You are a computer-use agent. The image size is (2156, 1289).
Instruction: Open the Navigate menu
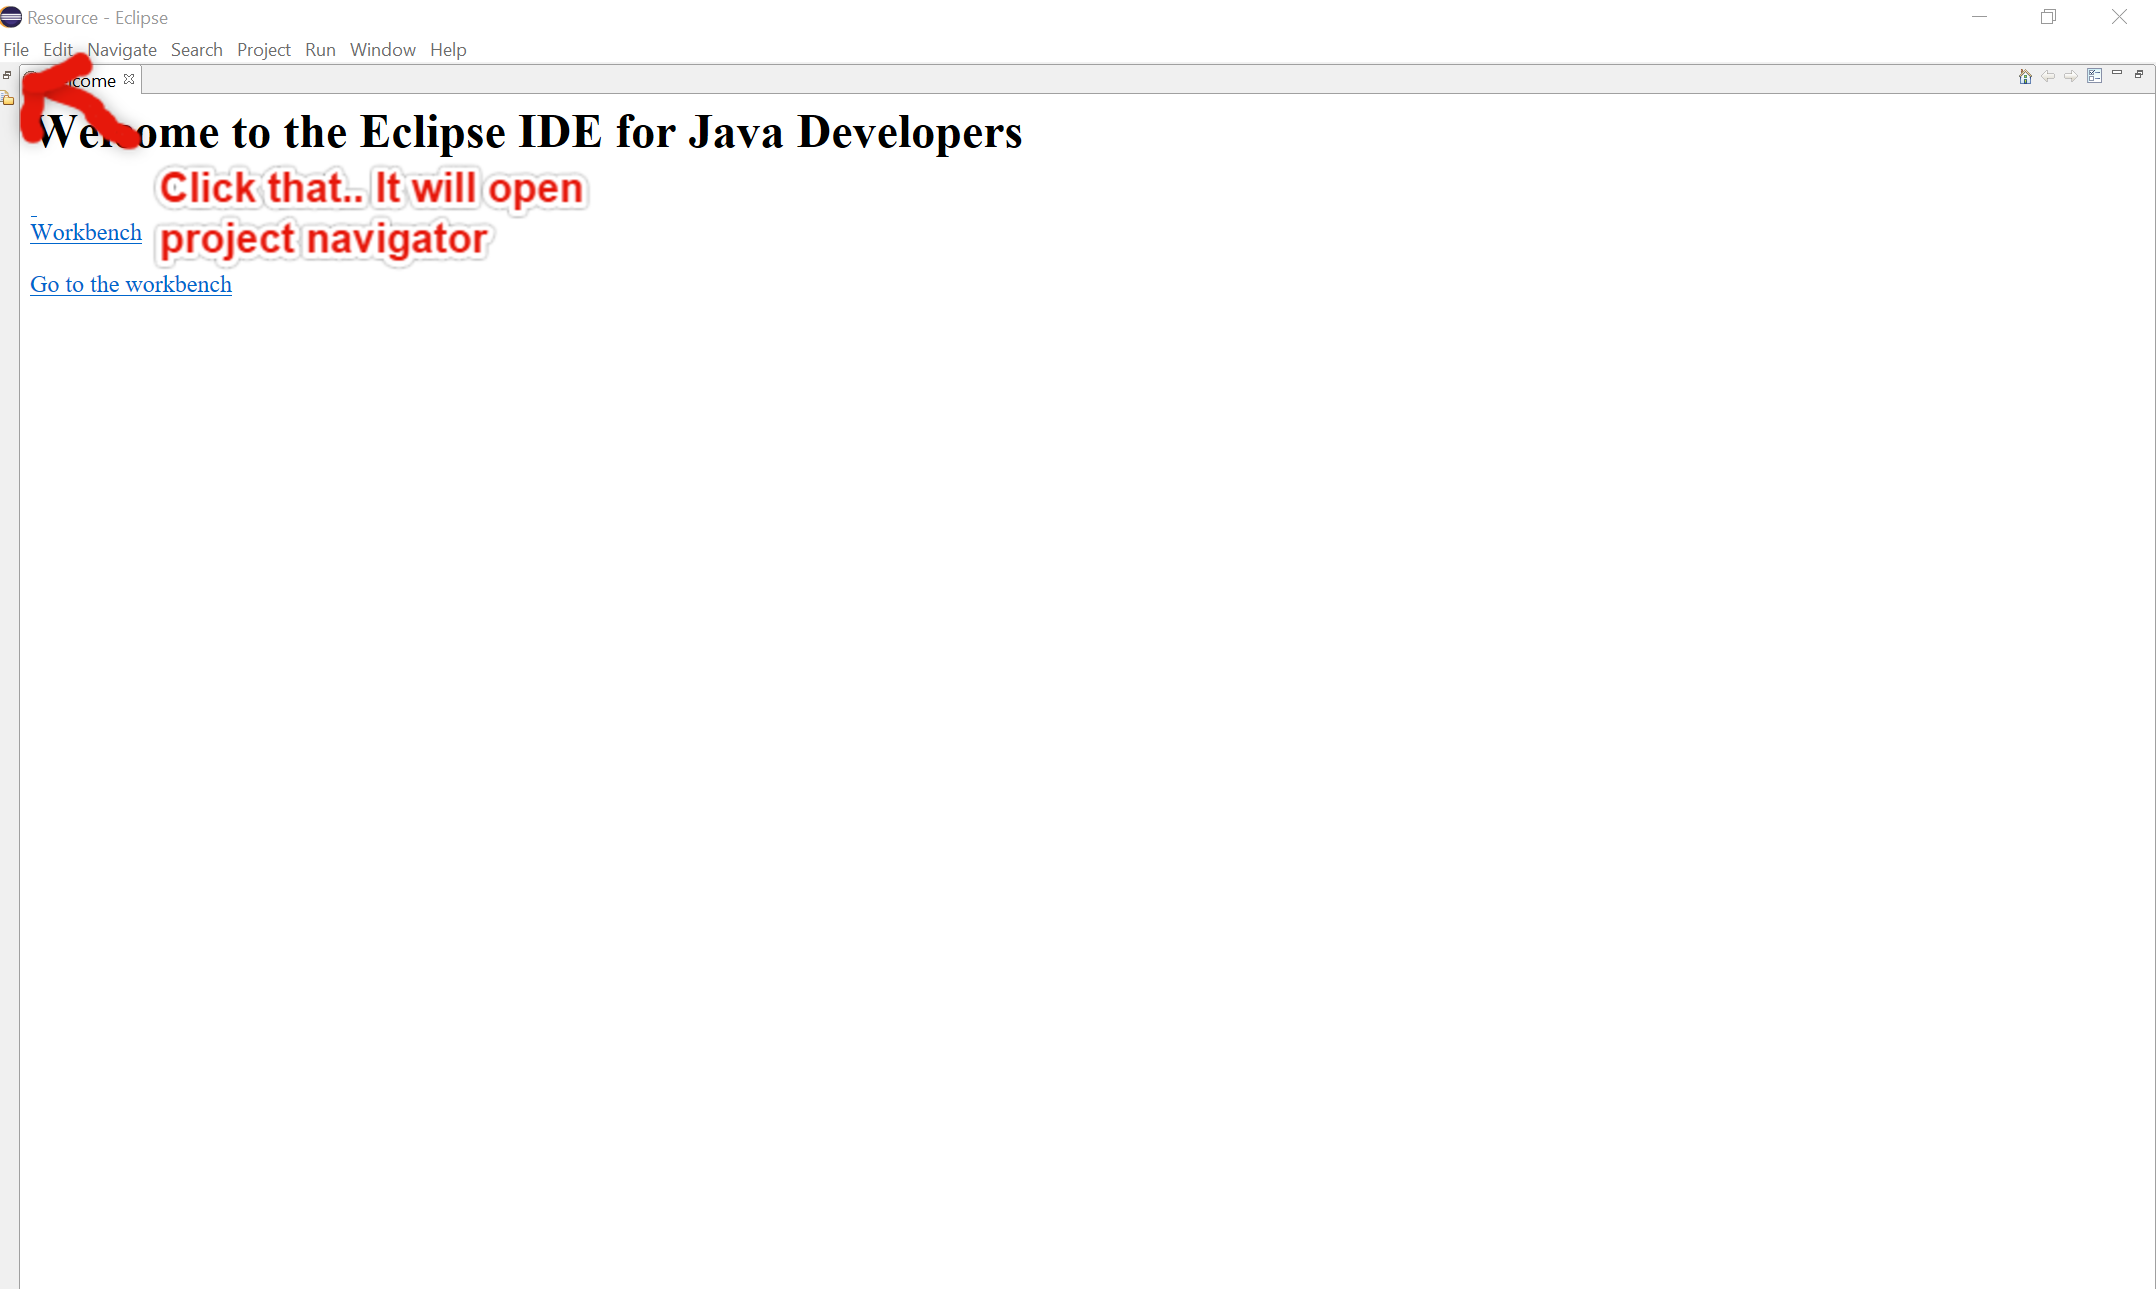pyautogui.click(x=122, y=50)
